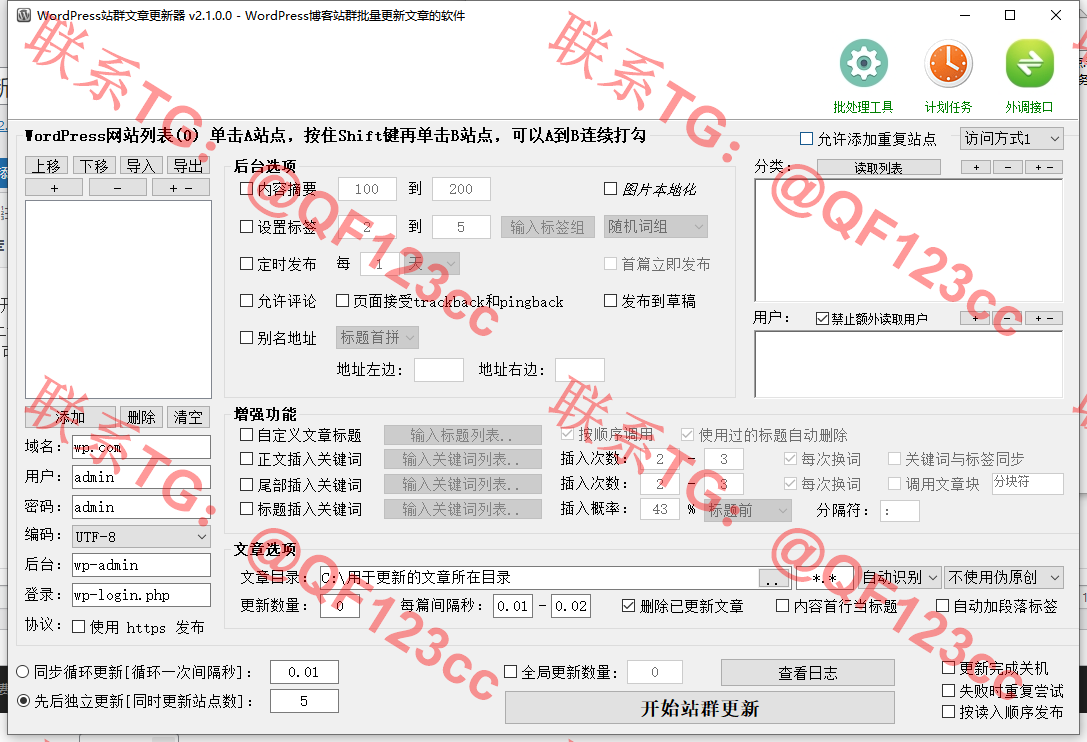Open the 计划任务 scheduled task clock icon
This screenshot has height=742, width=1087.
pyautogui.click(x=948, y=64)
